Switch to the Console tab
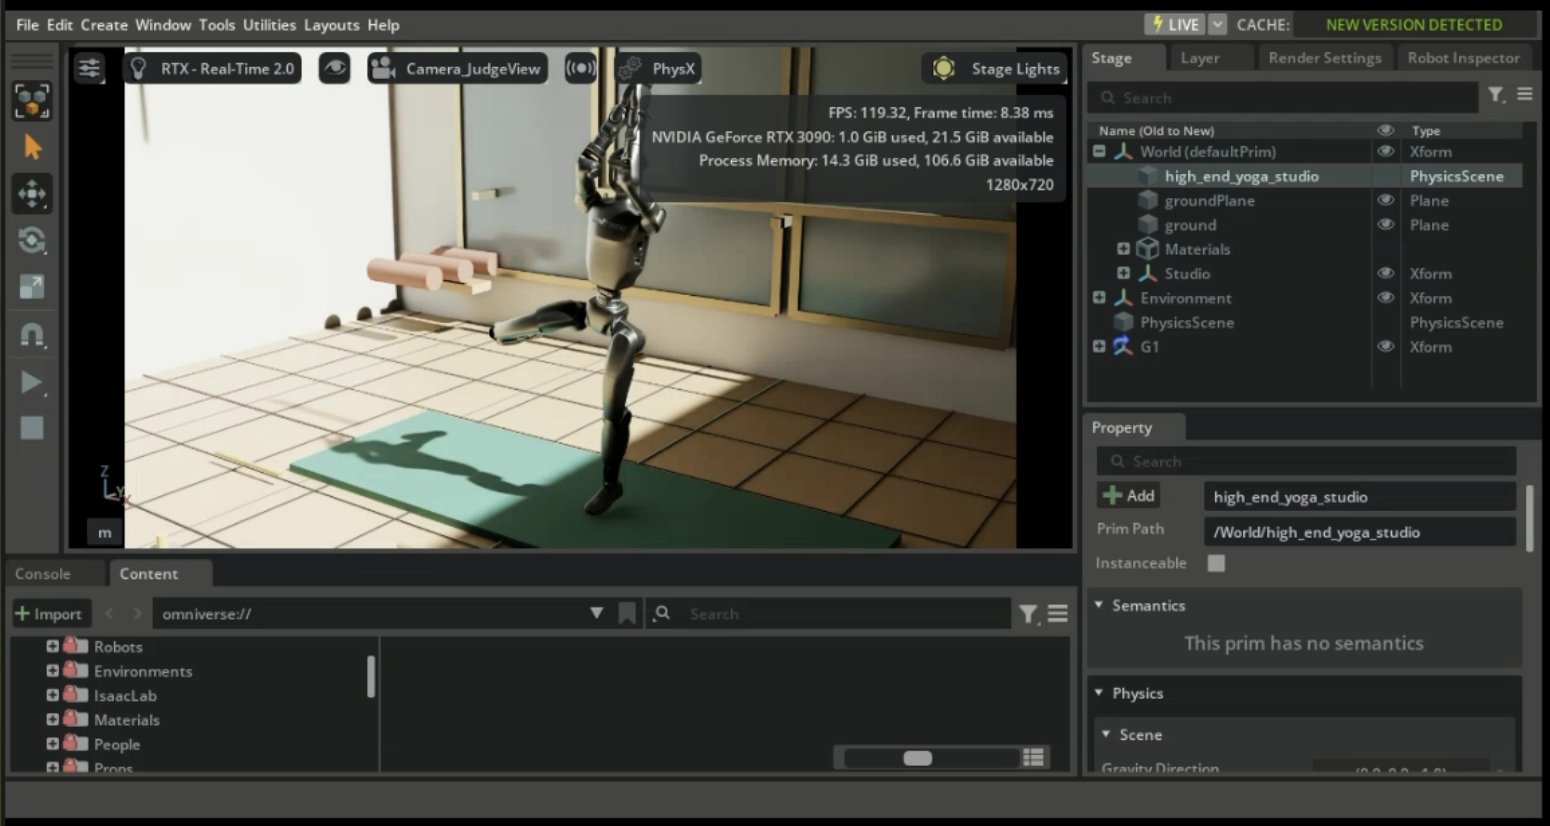The image size is (1550, 826). [43, 574]
